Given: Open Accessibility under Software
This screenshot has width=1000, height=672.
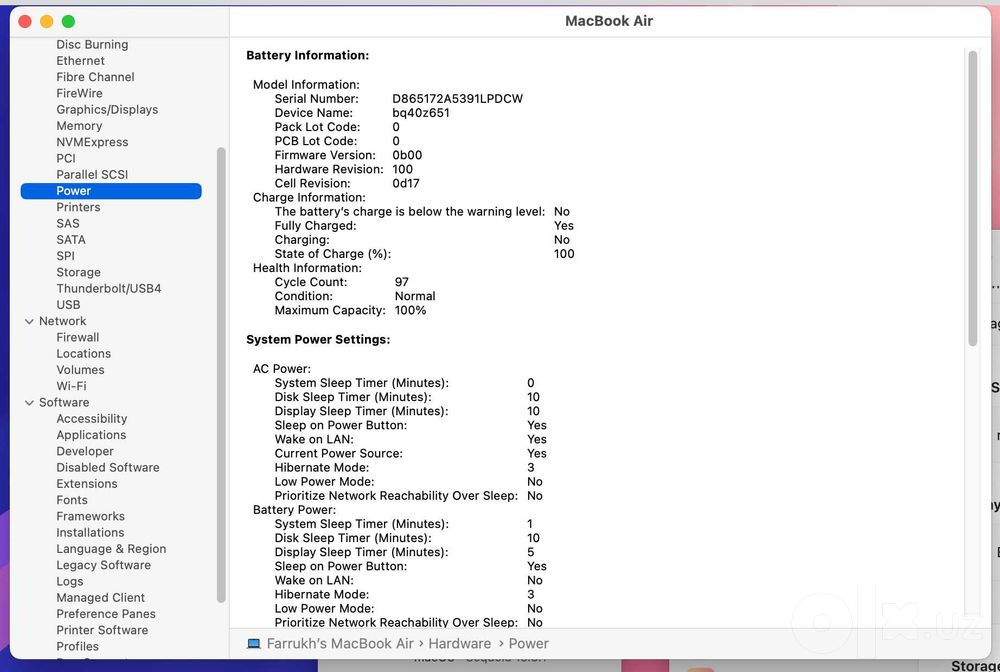Looking at the screenshot, I should point(91,419).
